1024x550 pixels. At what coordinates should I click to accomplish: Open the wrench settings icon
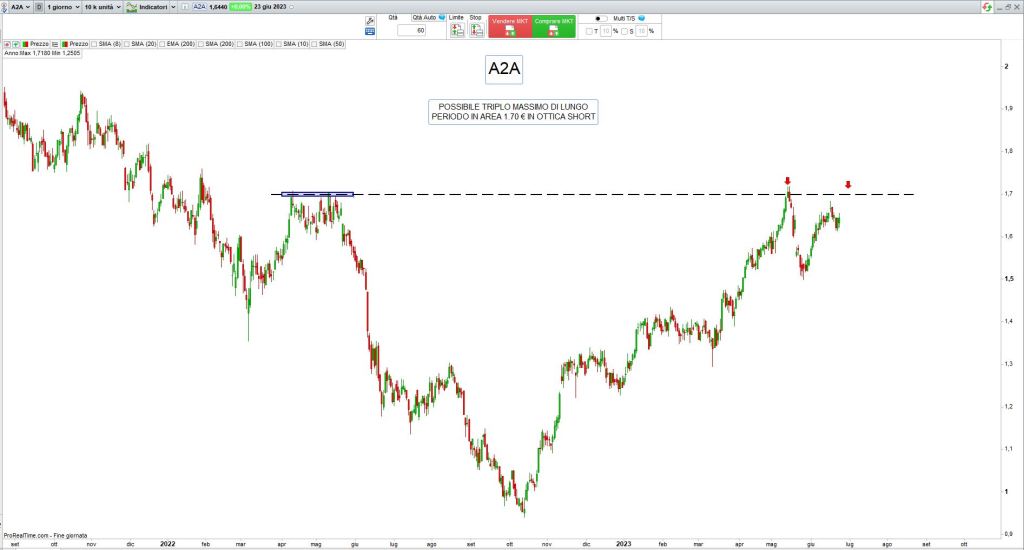[x=370, y=19]
